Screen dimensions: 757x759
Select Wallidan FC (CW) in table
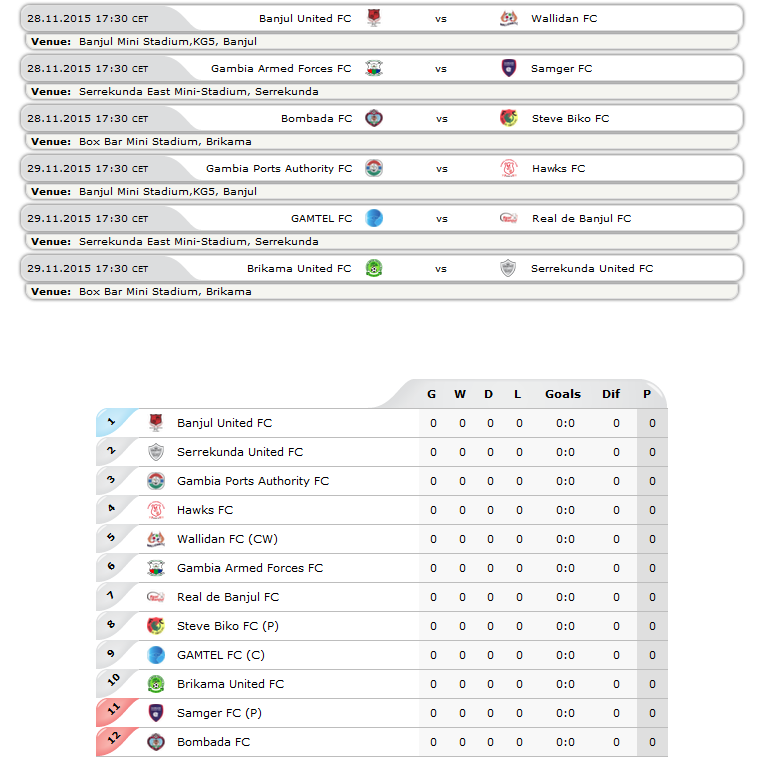227,539
